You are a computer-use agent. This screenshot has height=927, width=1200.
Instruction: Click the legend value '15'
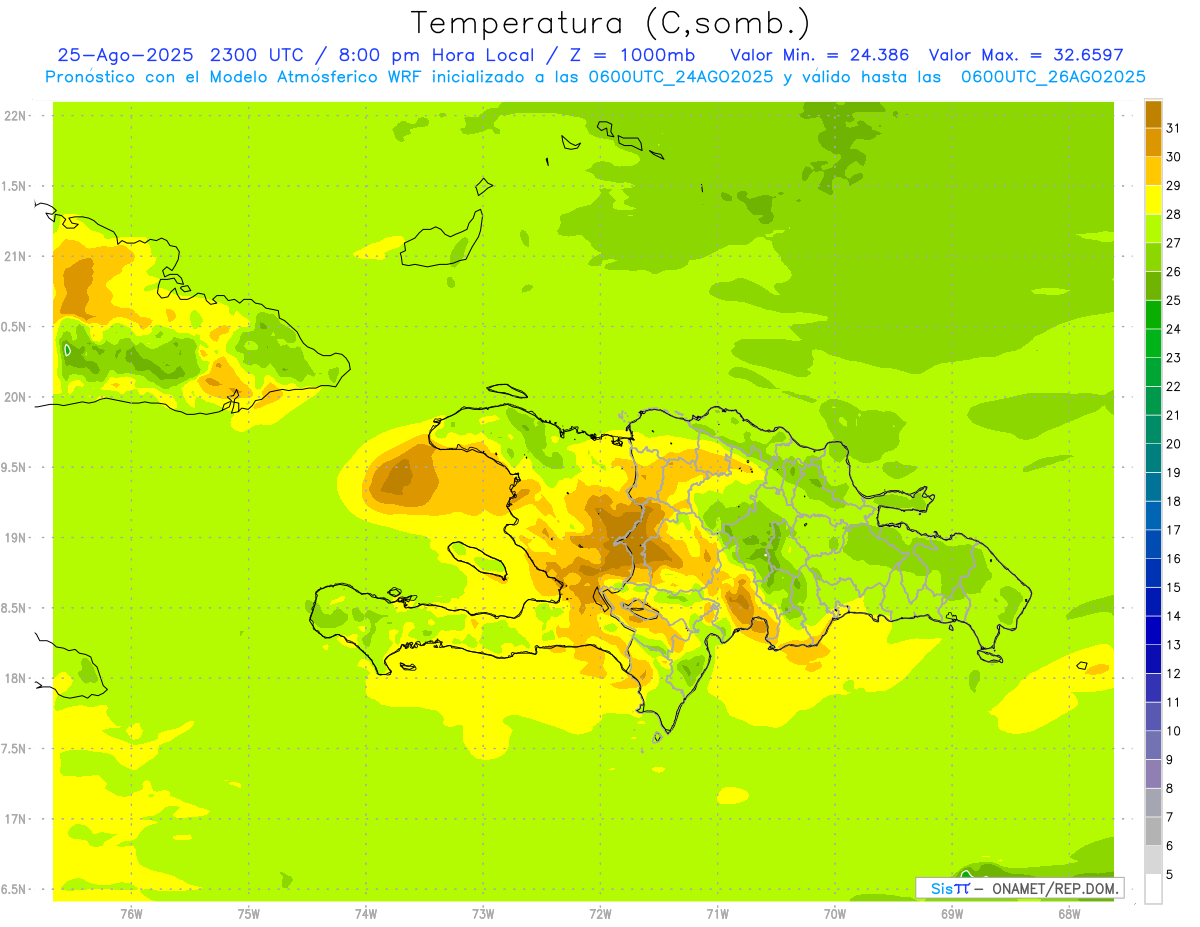[1173, 587]
